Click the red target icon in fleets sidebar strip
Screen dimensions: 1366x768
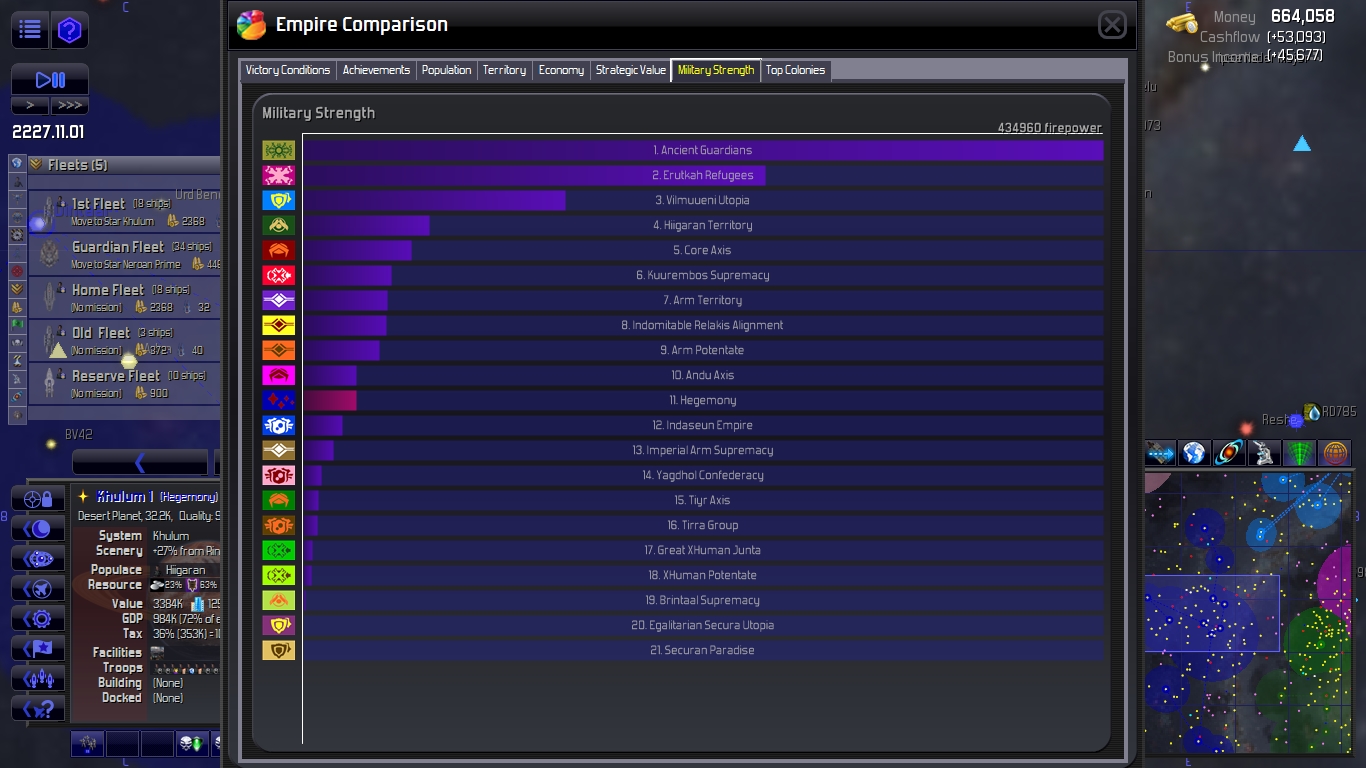(17, 271)
